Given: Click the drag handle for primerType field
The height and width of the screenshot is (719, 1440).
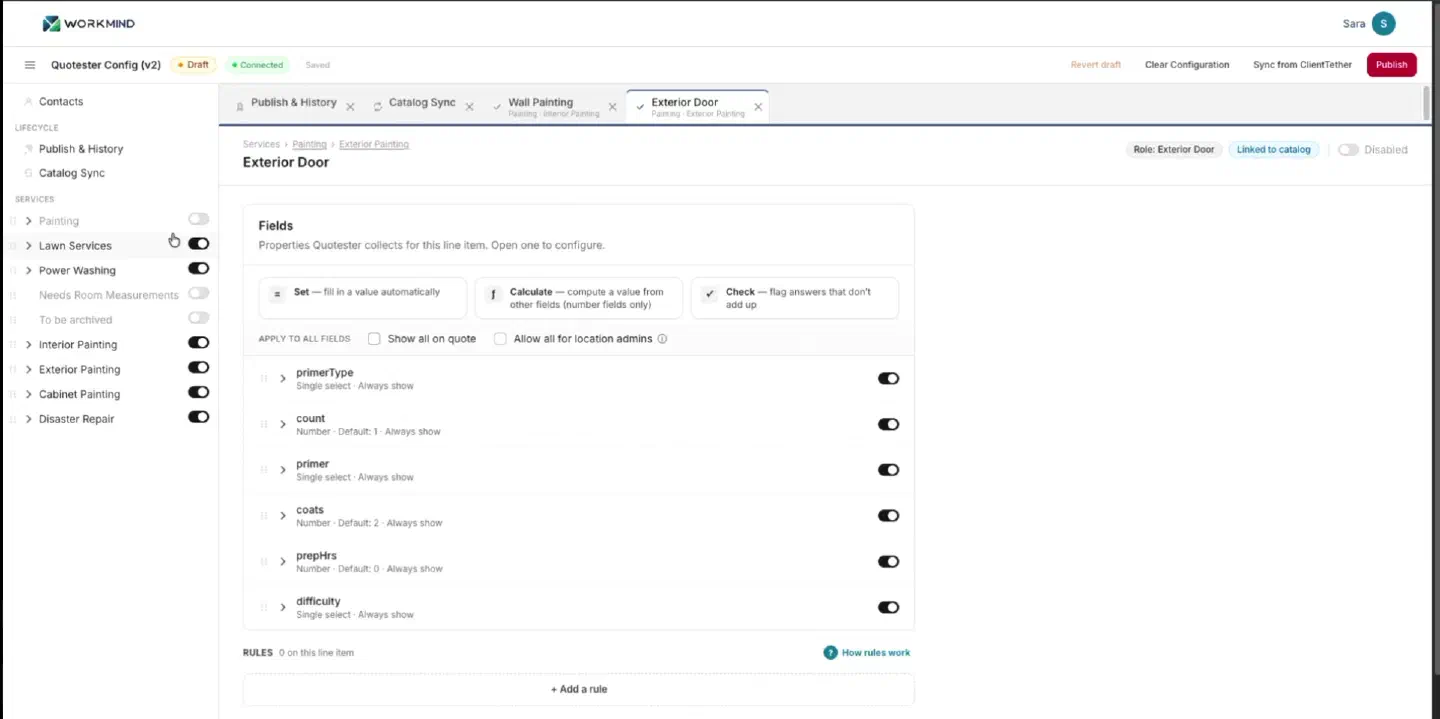Looking at the screenshot, I should click(264, 378).
